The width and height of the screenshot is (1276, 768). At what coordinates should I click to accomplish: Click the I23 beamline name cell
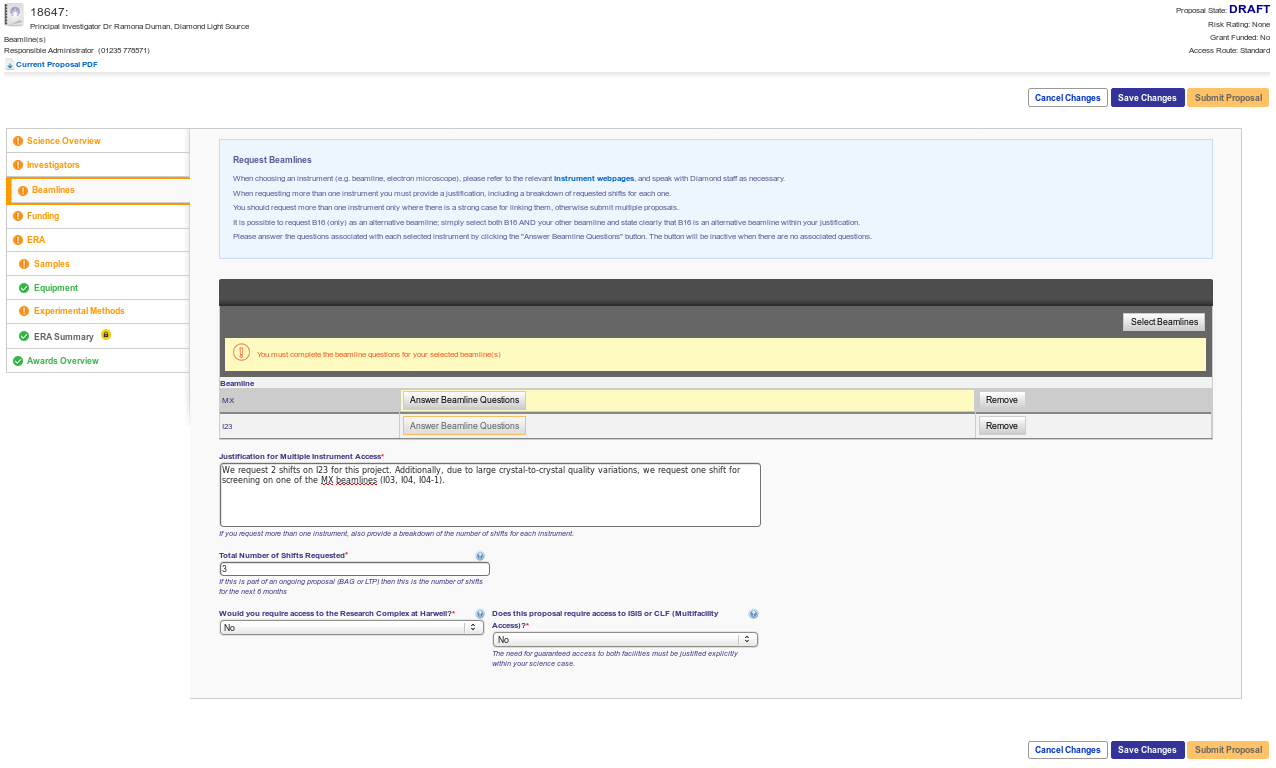[x=309, y=426]
